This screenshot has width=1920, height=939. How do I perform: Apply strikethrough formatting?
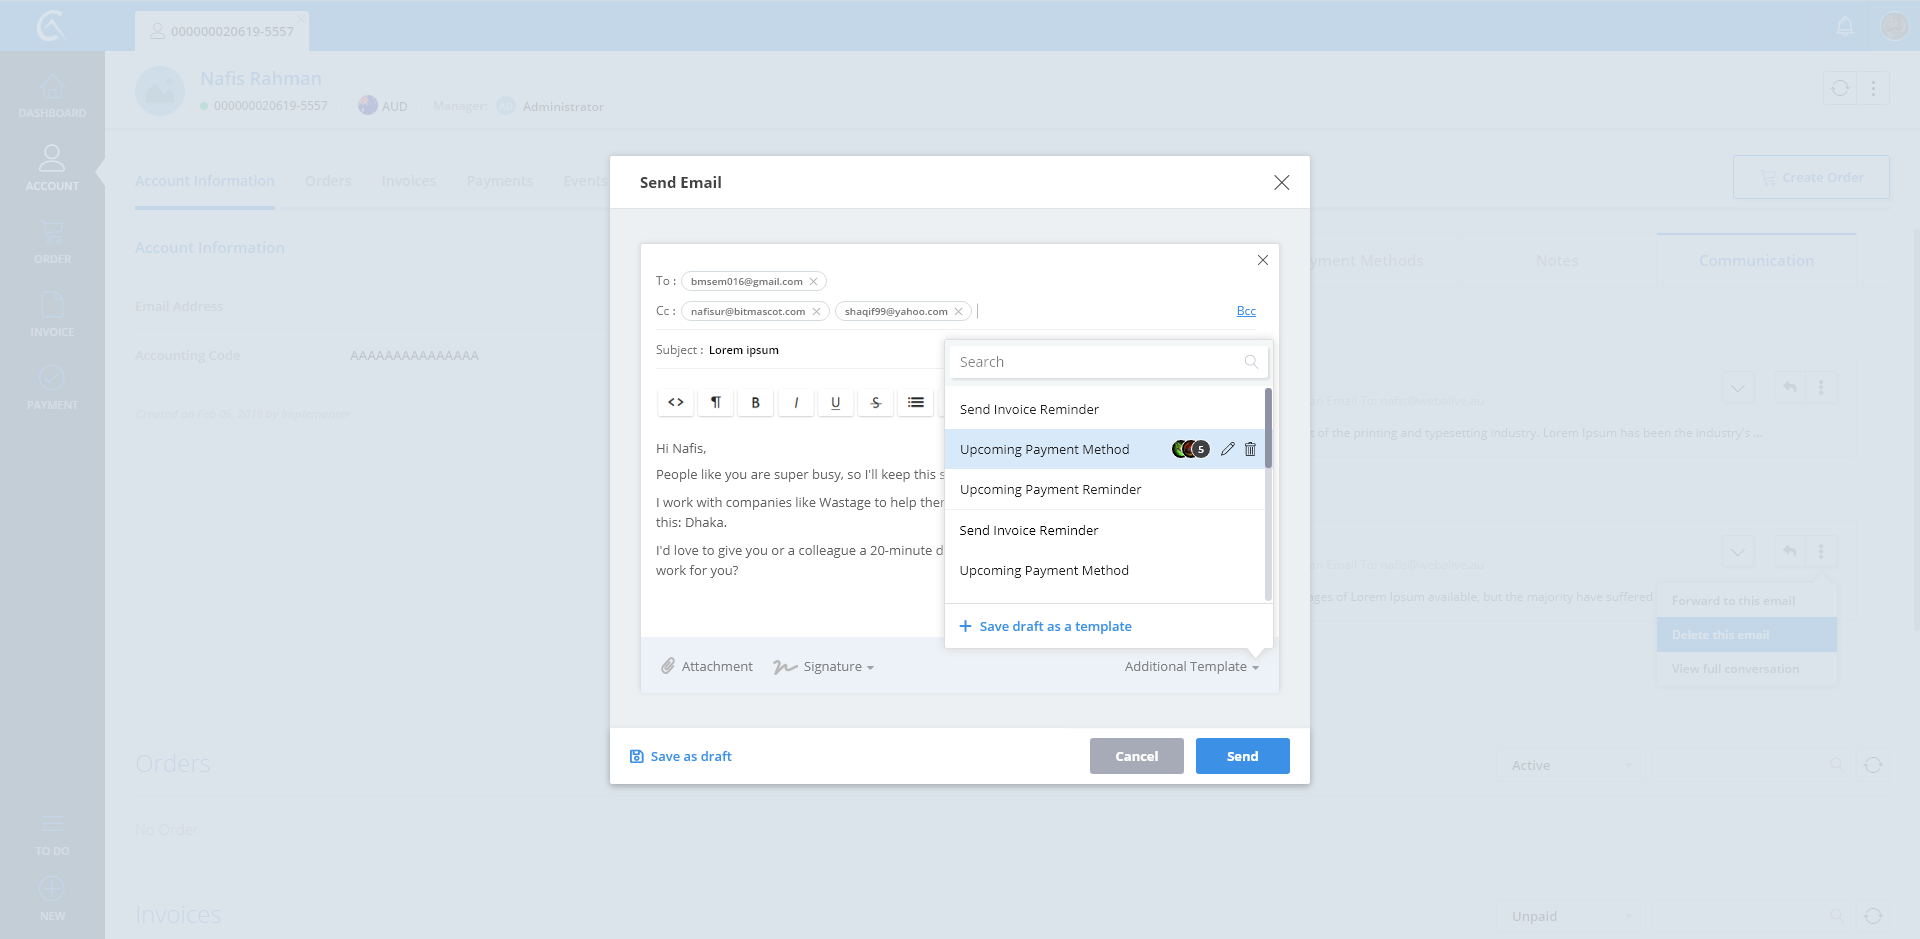pos(876,402)
